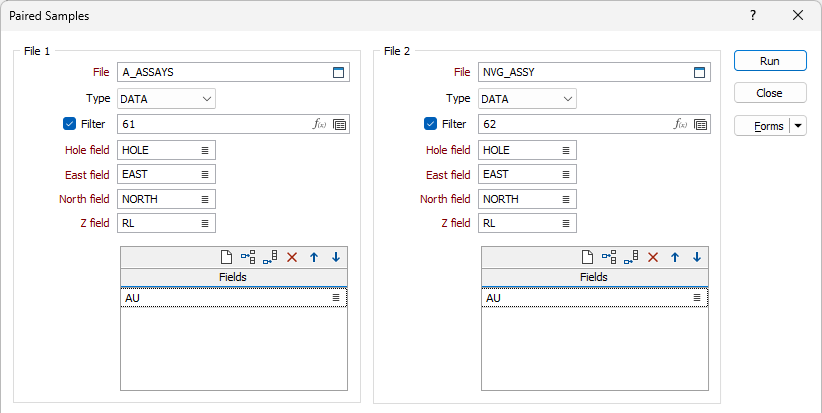
Task: Open filter expression editor in File 1
Action: pyautogui.click(x=319, y=124)
